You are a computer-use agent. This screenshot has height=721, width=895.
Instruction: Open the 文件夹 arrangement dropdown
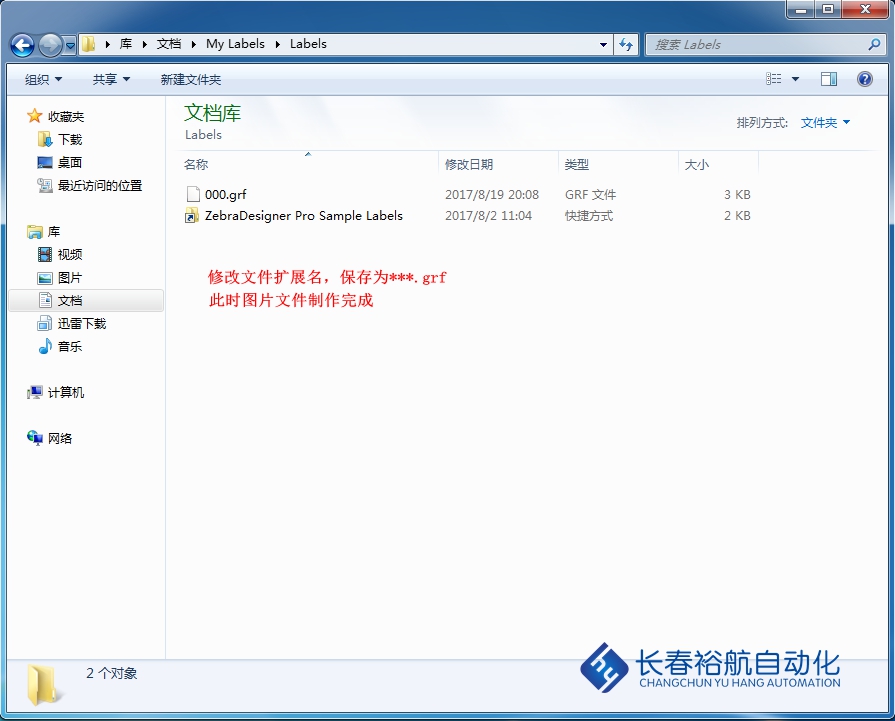pyautogui.click(x=825, y=122)
